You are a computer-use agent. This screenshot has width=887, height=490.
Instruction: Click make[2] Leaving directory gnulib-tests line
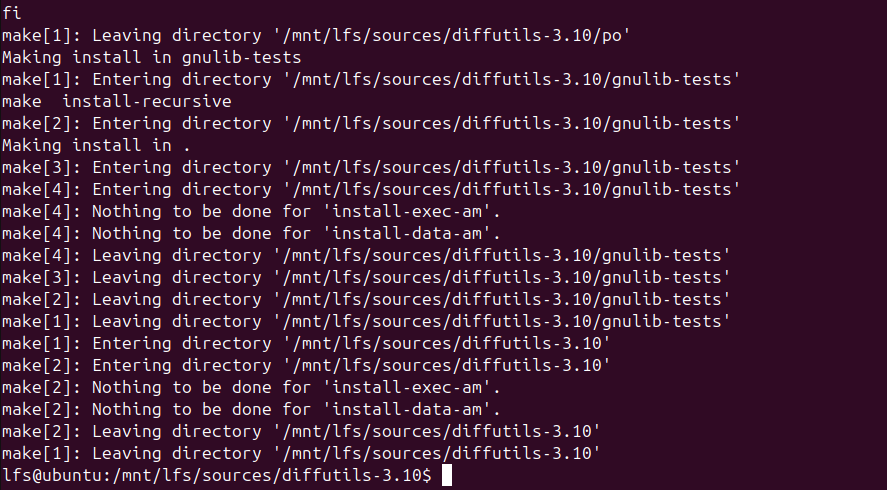(x=365, y=299)
